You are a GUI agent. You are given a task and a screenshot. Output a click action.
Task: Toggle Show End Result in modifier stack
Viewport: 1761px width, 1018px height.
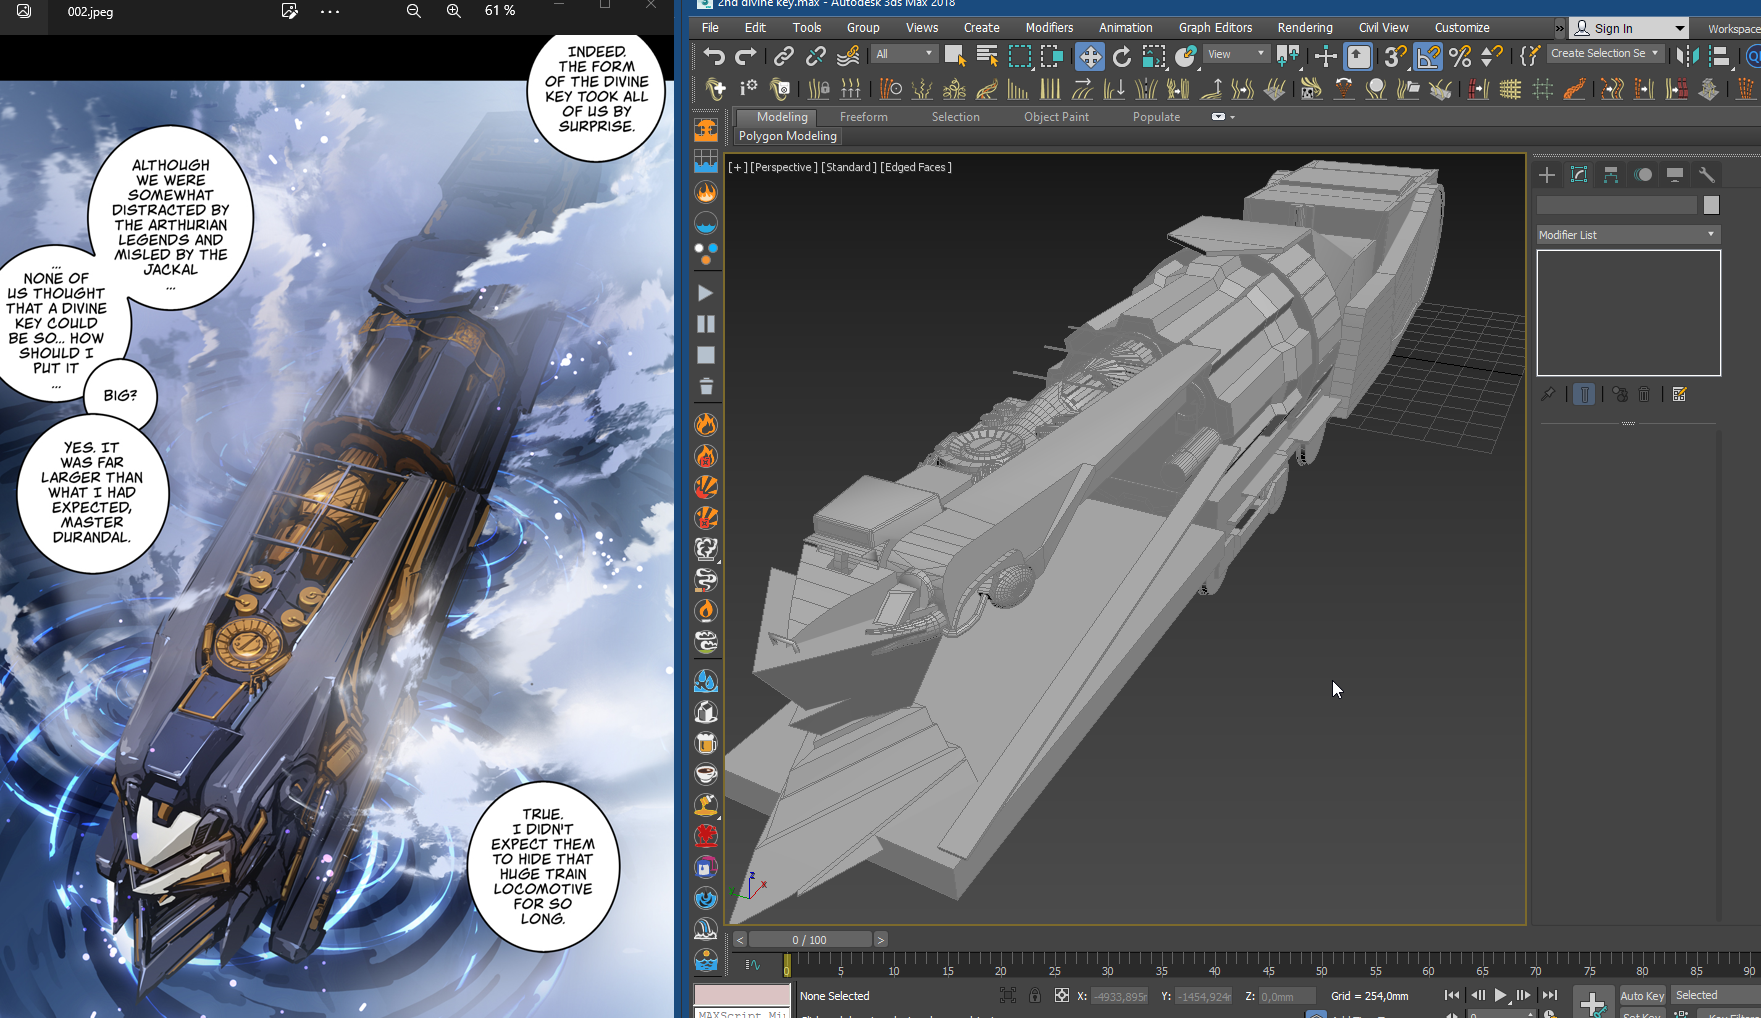[x=1585, y=395]
